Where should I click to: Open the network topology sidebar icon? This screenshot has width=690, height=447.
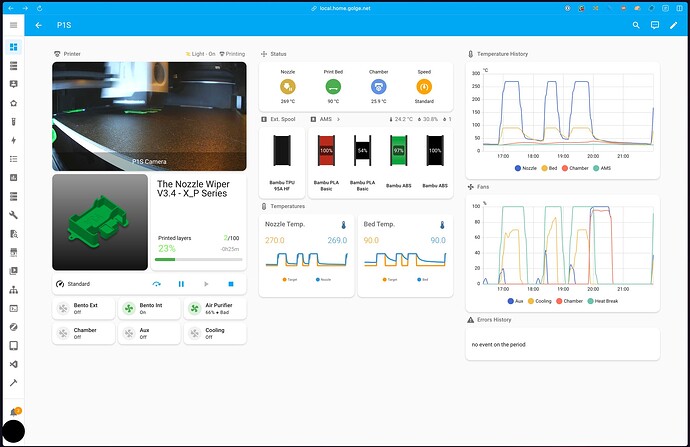coord(14,289)
